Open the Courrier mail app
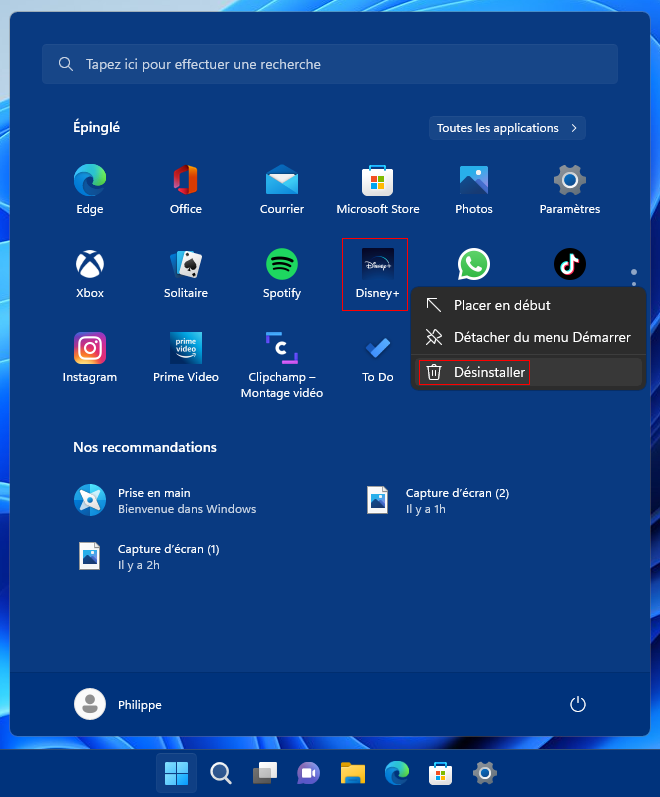Viewport: 660px width, 797px height. [282, 189]
